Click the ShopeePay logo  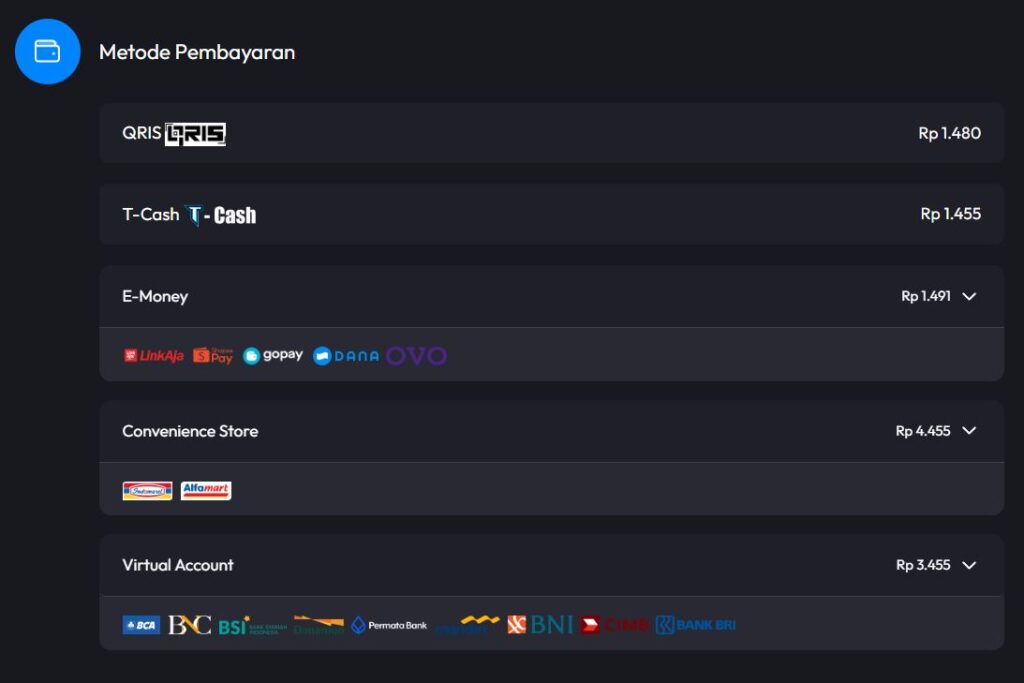(x=213, y=356)
